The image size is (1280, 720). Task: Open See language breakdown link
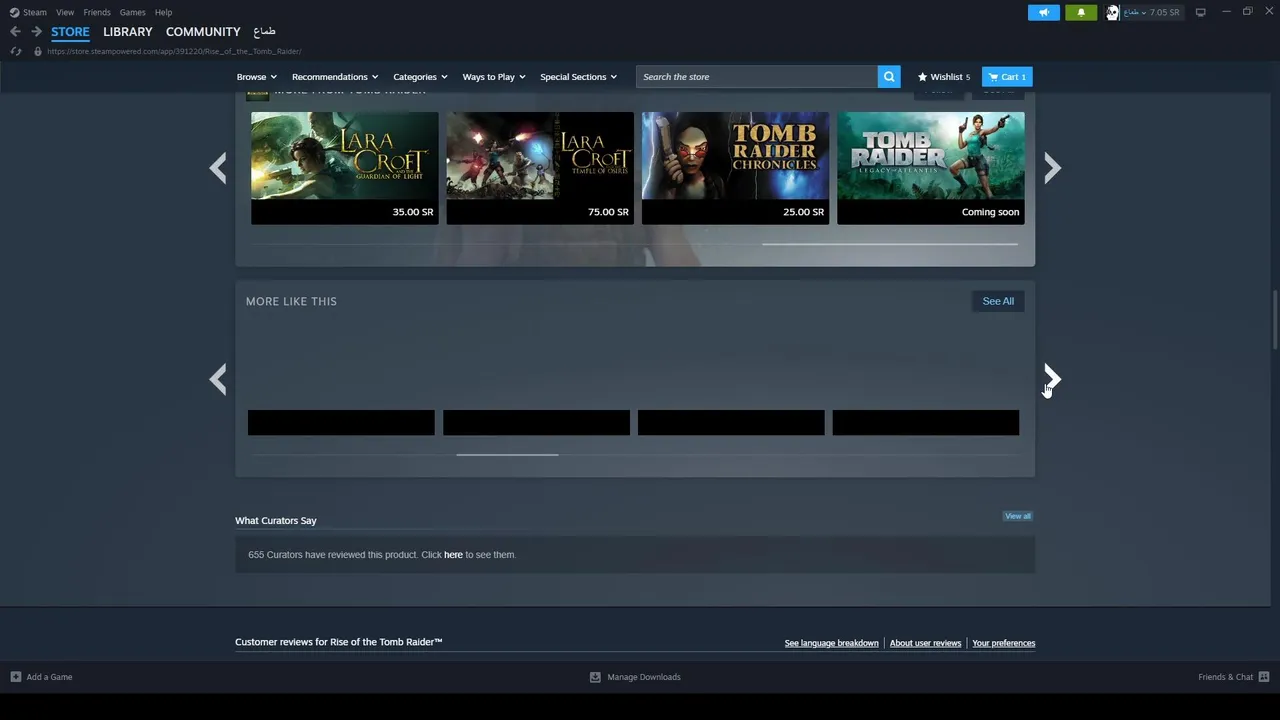(x=831, y=643)
